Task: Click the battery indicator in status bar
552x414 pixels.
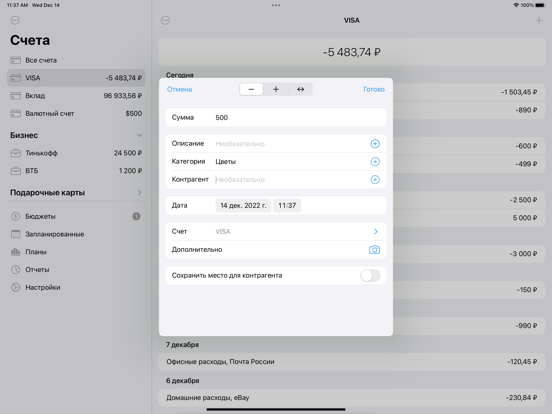Action: click(x=540, y=5)
